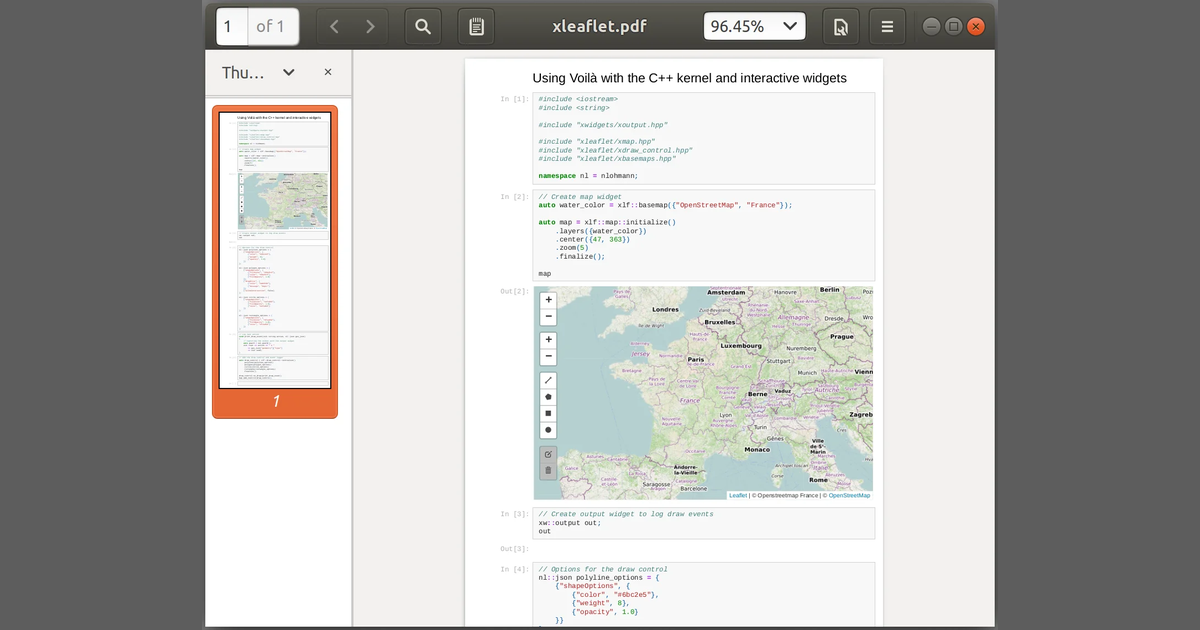
Task: Go to the previous page arrow
Action: (334, 27)
